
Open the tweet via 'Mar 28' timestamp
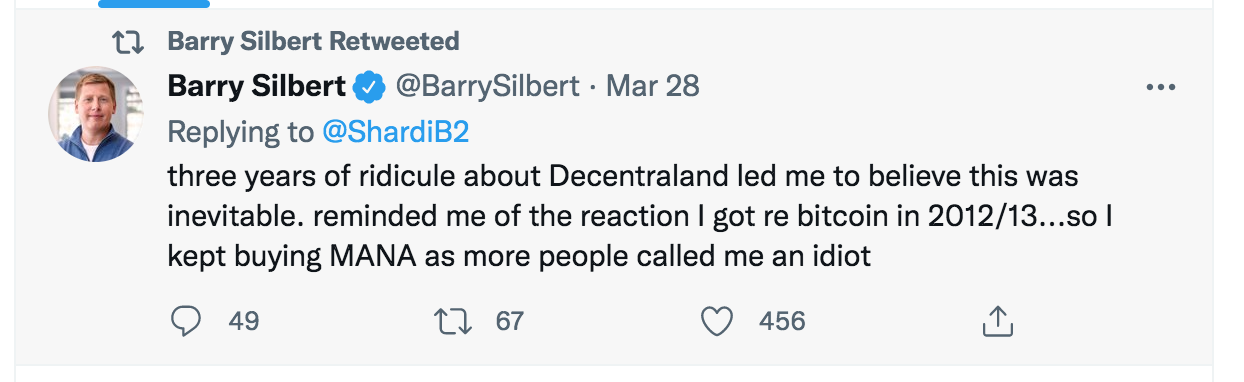click(x=653, y=87)
